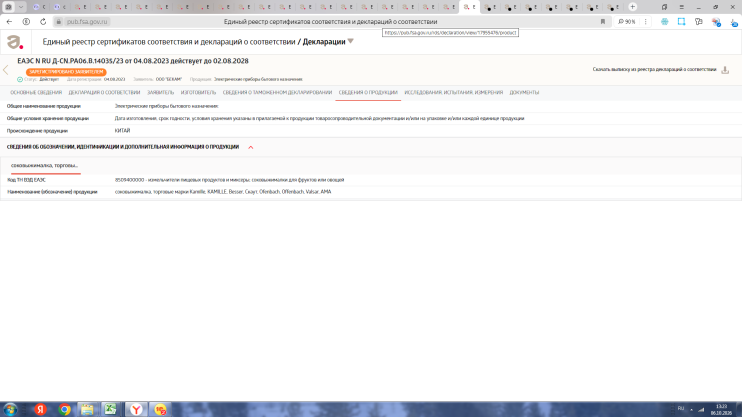
Task: Switch to the active tab's right neighbor
Action: 490,7
